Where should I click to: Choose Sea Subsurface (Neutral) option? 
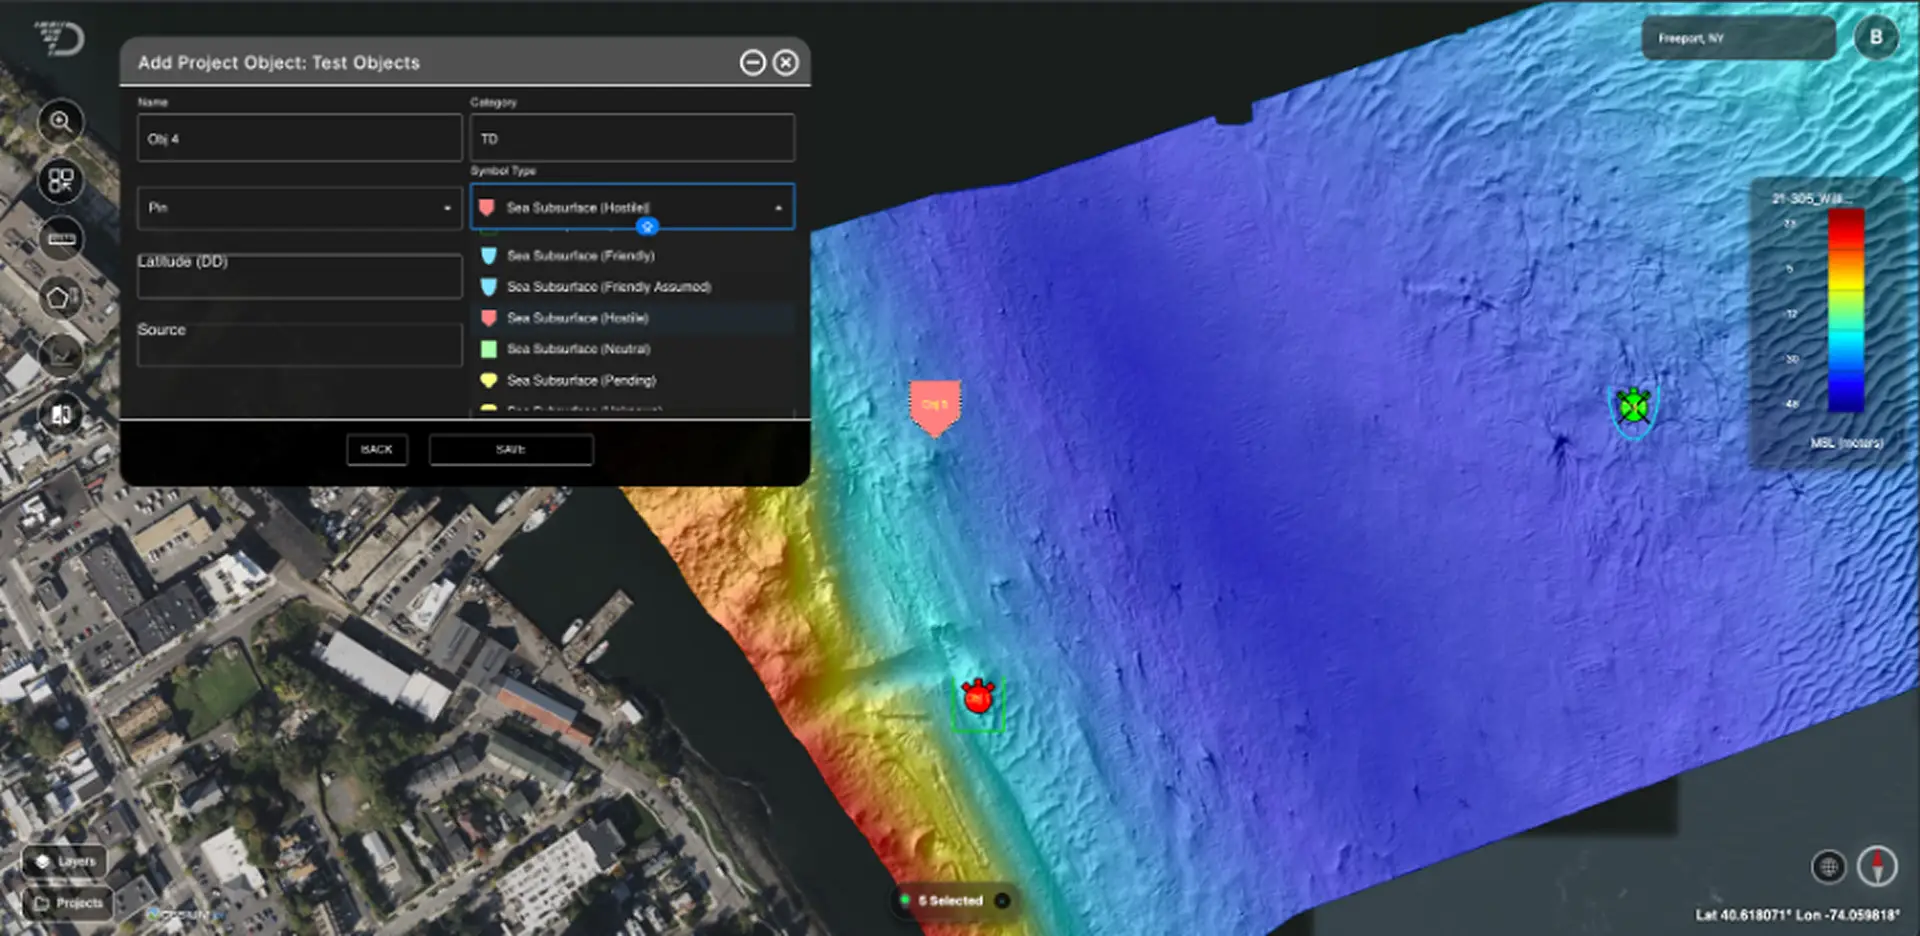578,349
